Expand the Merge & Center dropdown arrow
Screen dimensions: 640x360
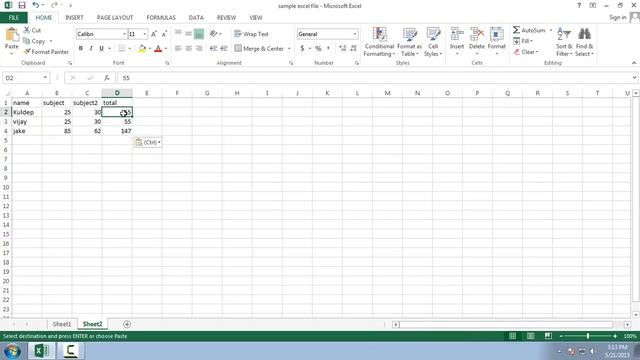pyautogui.click(x=289, y=49)
